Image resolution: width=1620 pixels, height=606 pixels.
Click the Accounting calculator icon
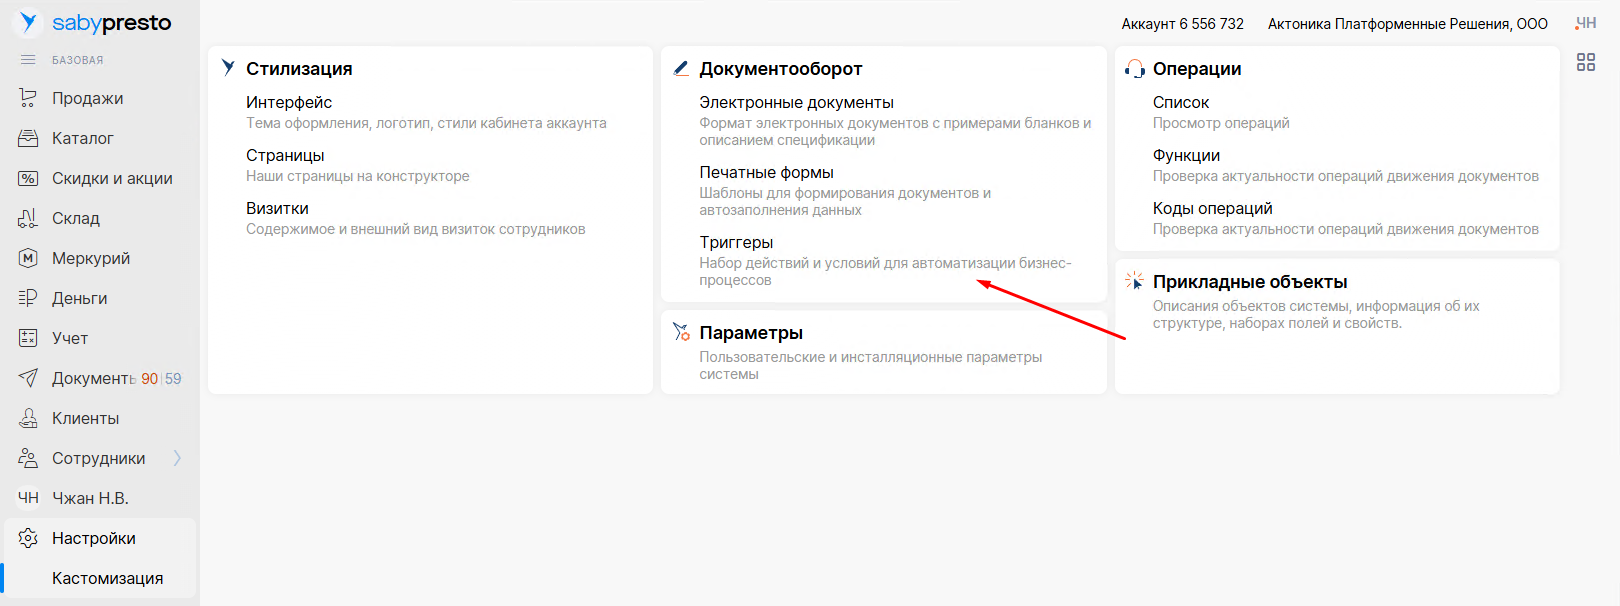pos(28,338)
